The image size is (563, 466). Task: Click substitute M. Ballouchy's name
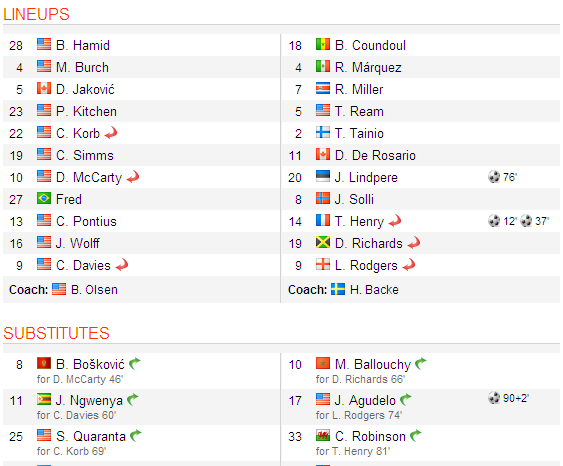[x=373, y=364]
